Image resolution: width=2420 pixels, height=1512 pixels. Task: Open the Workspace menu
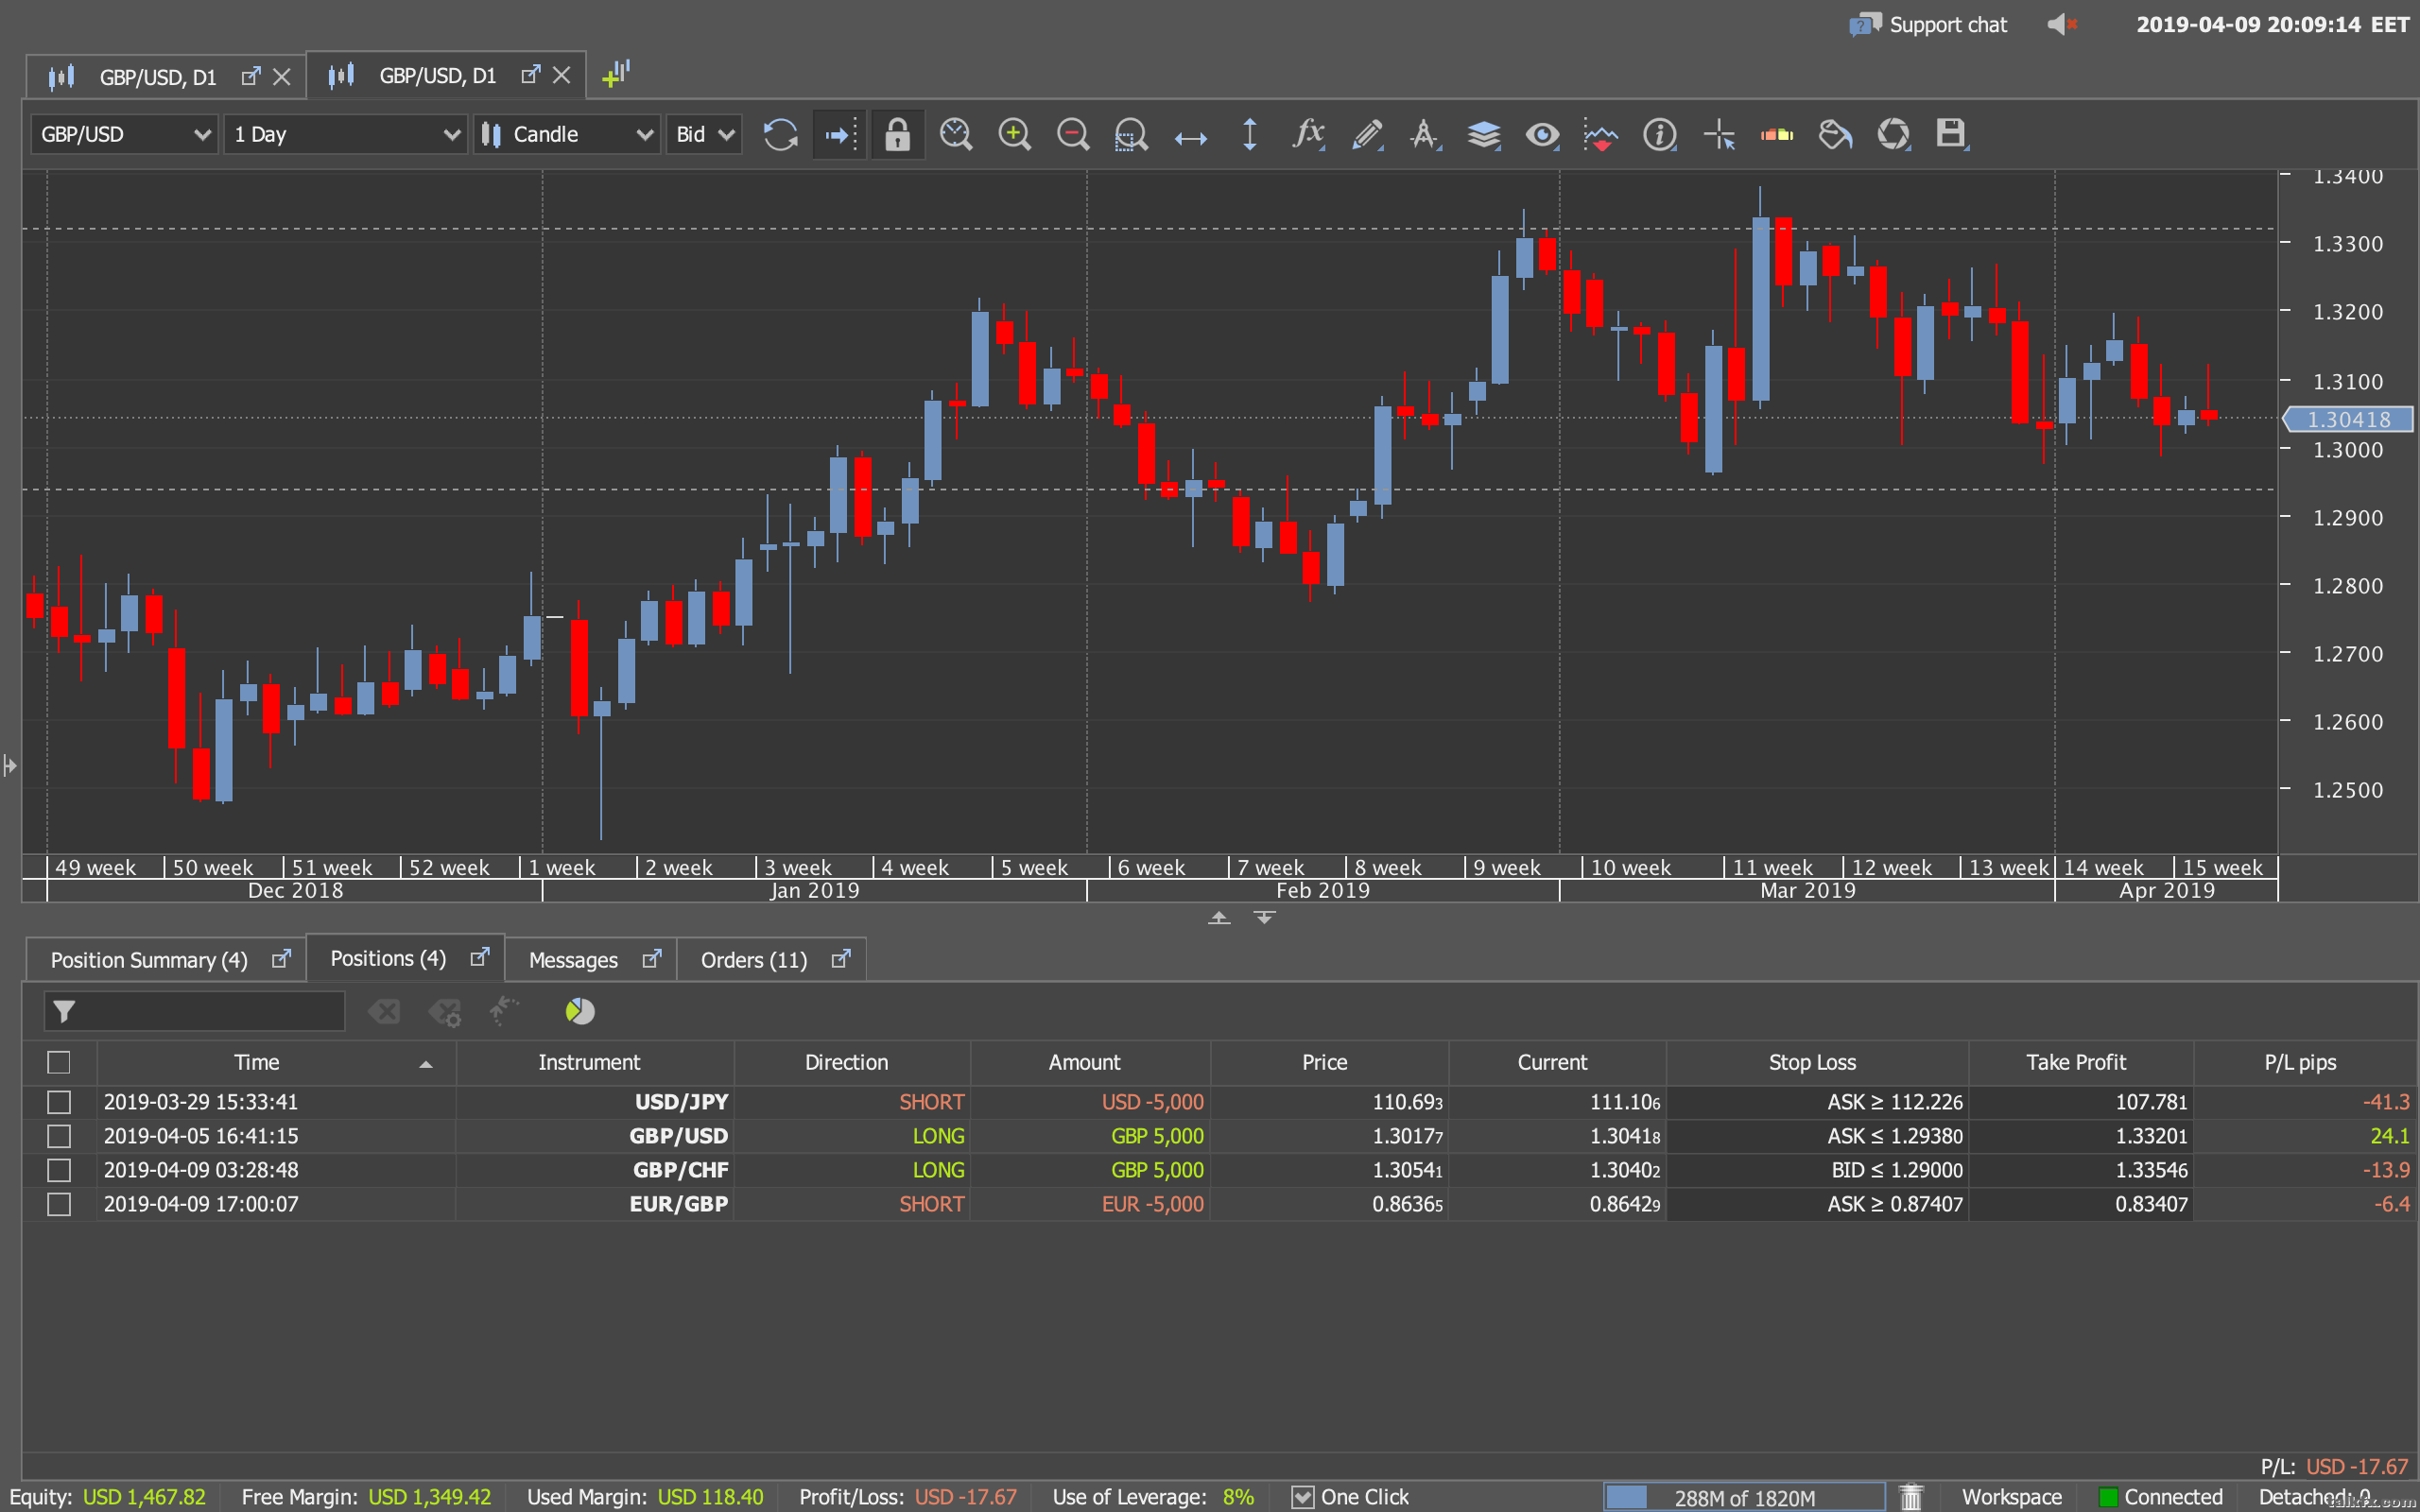click(2011, 1497)
